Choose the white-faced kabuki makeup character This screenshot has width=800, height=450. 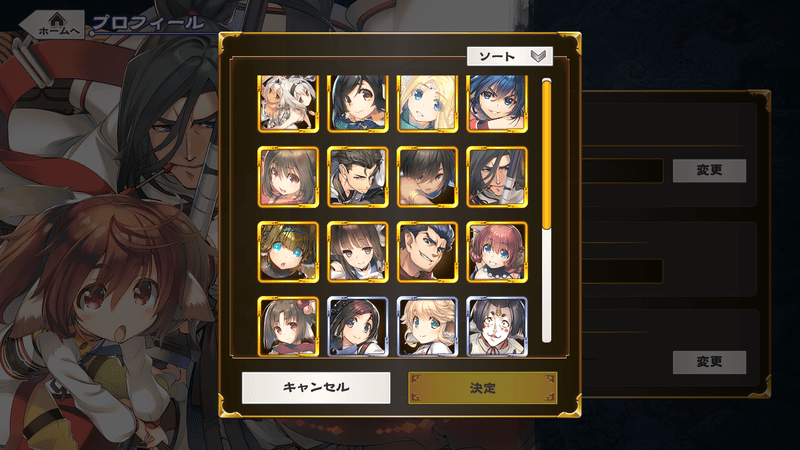(497, 326)
